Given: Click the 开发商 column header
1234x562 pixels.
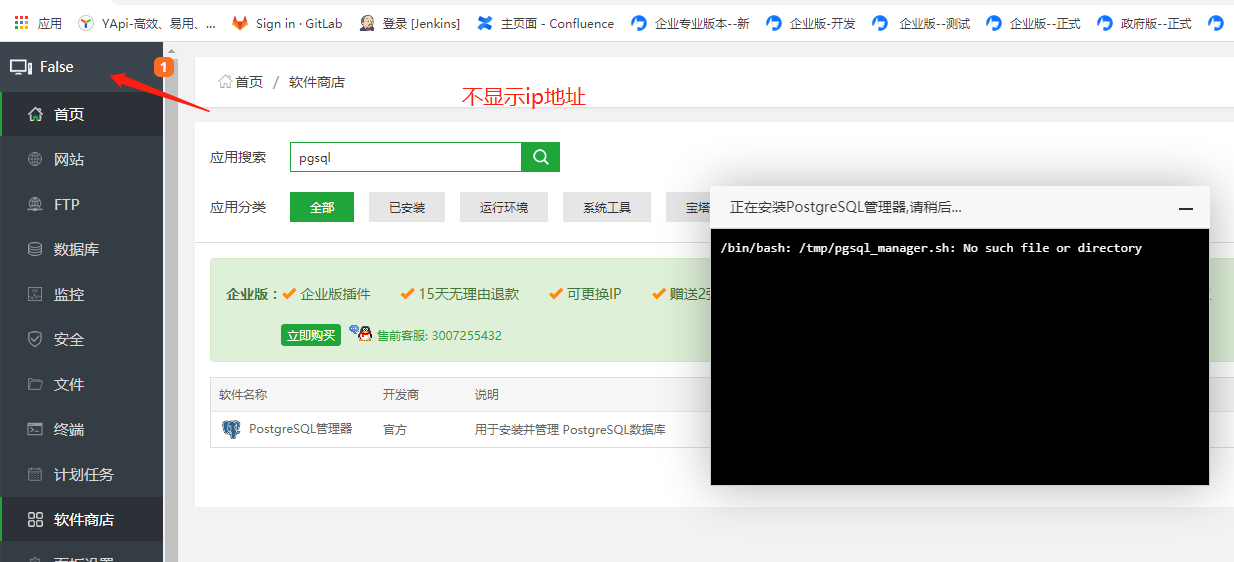Looking at the screenshot, I should (x=401, y=395).
